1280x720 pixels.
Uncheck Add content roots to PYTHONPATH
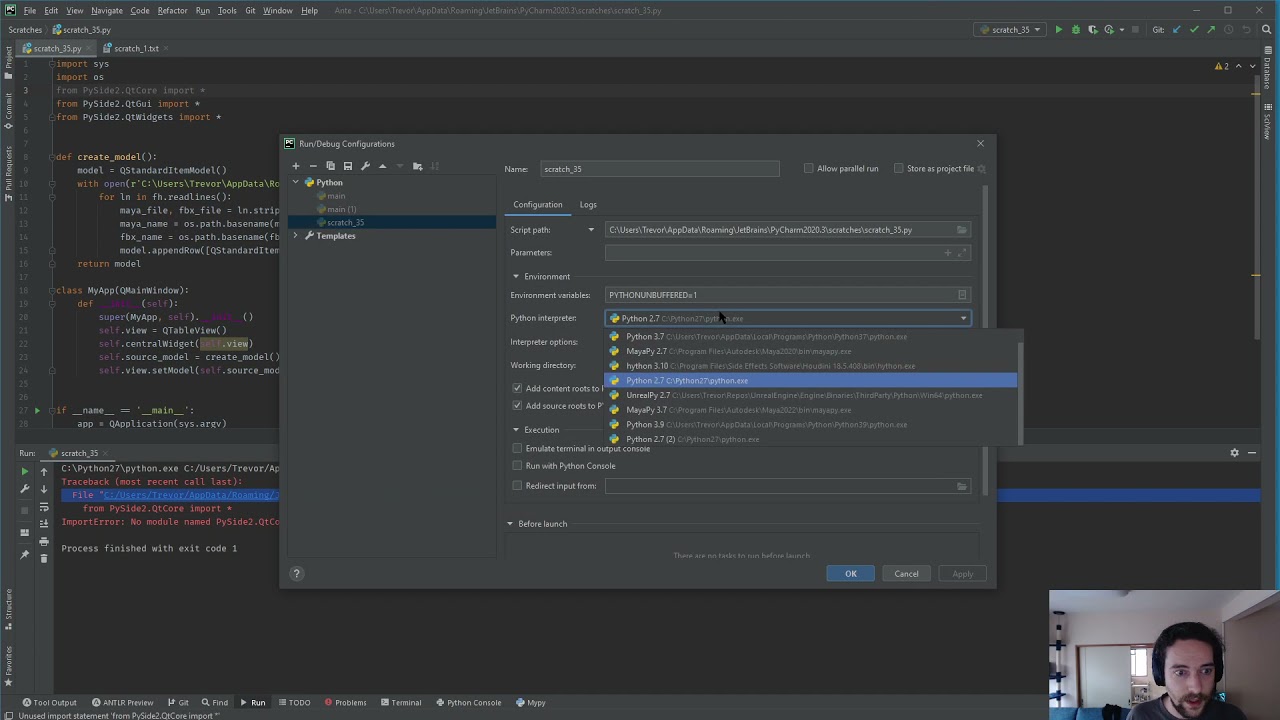coord(517,388)
